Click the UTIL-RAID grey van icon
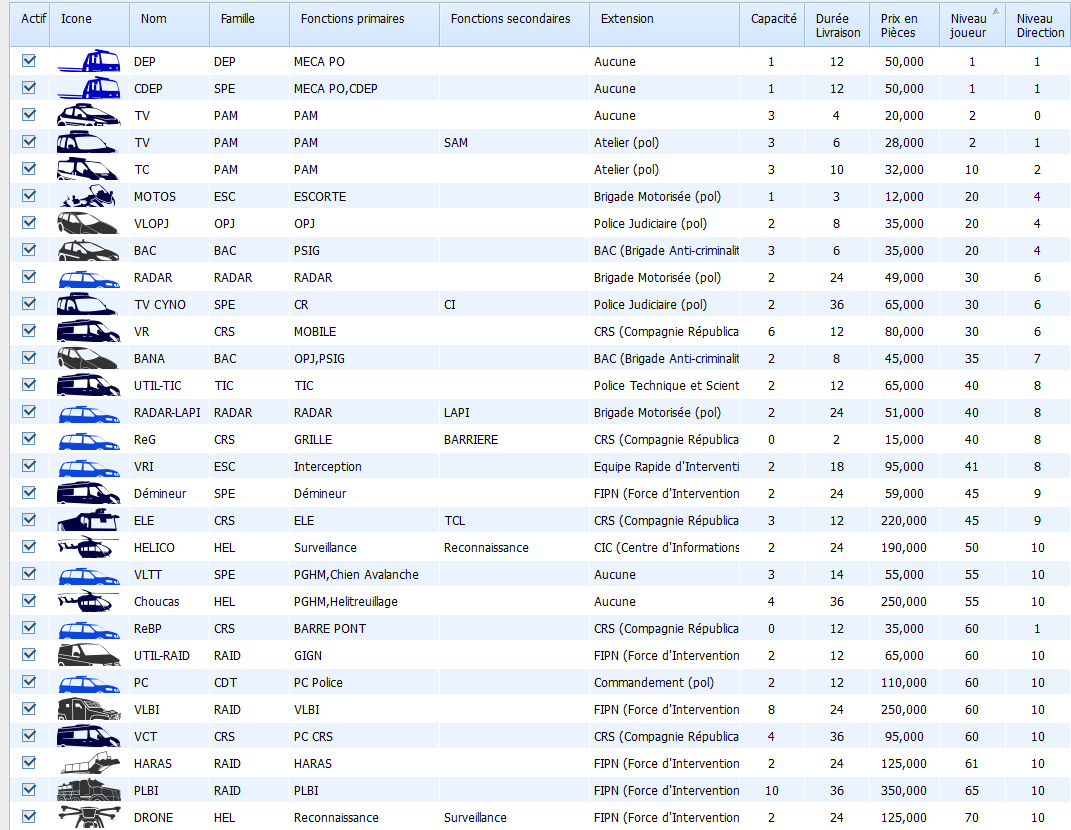Image resolution: width=1071 pixels, height=830 pixels. click(x=88, y=655)
